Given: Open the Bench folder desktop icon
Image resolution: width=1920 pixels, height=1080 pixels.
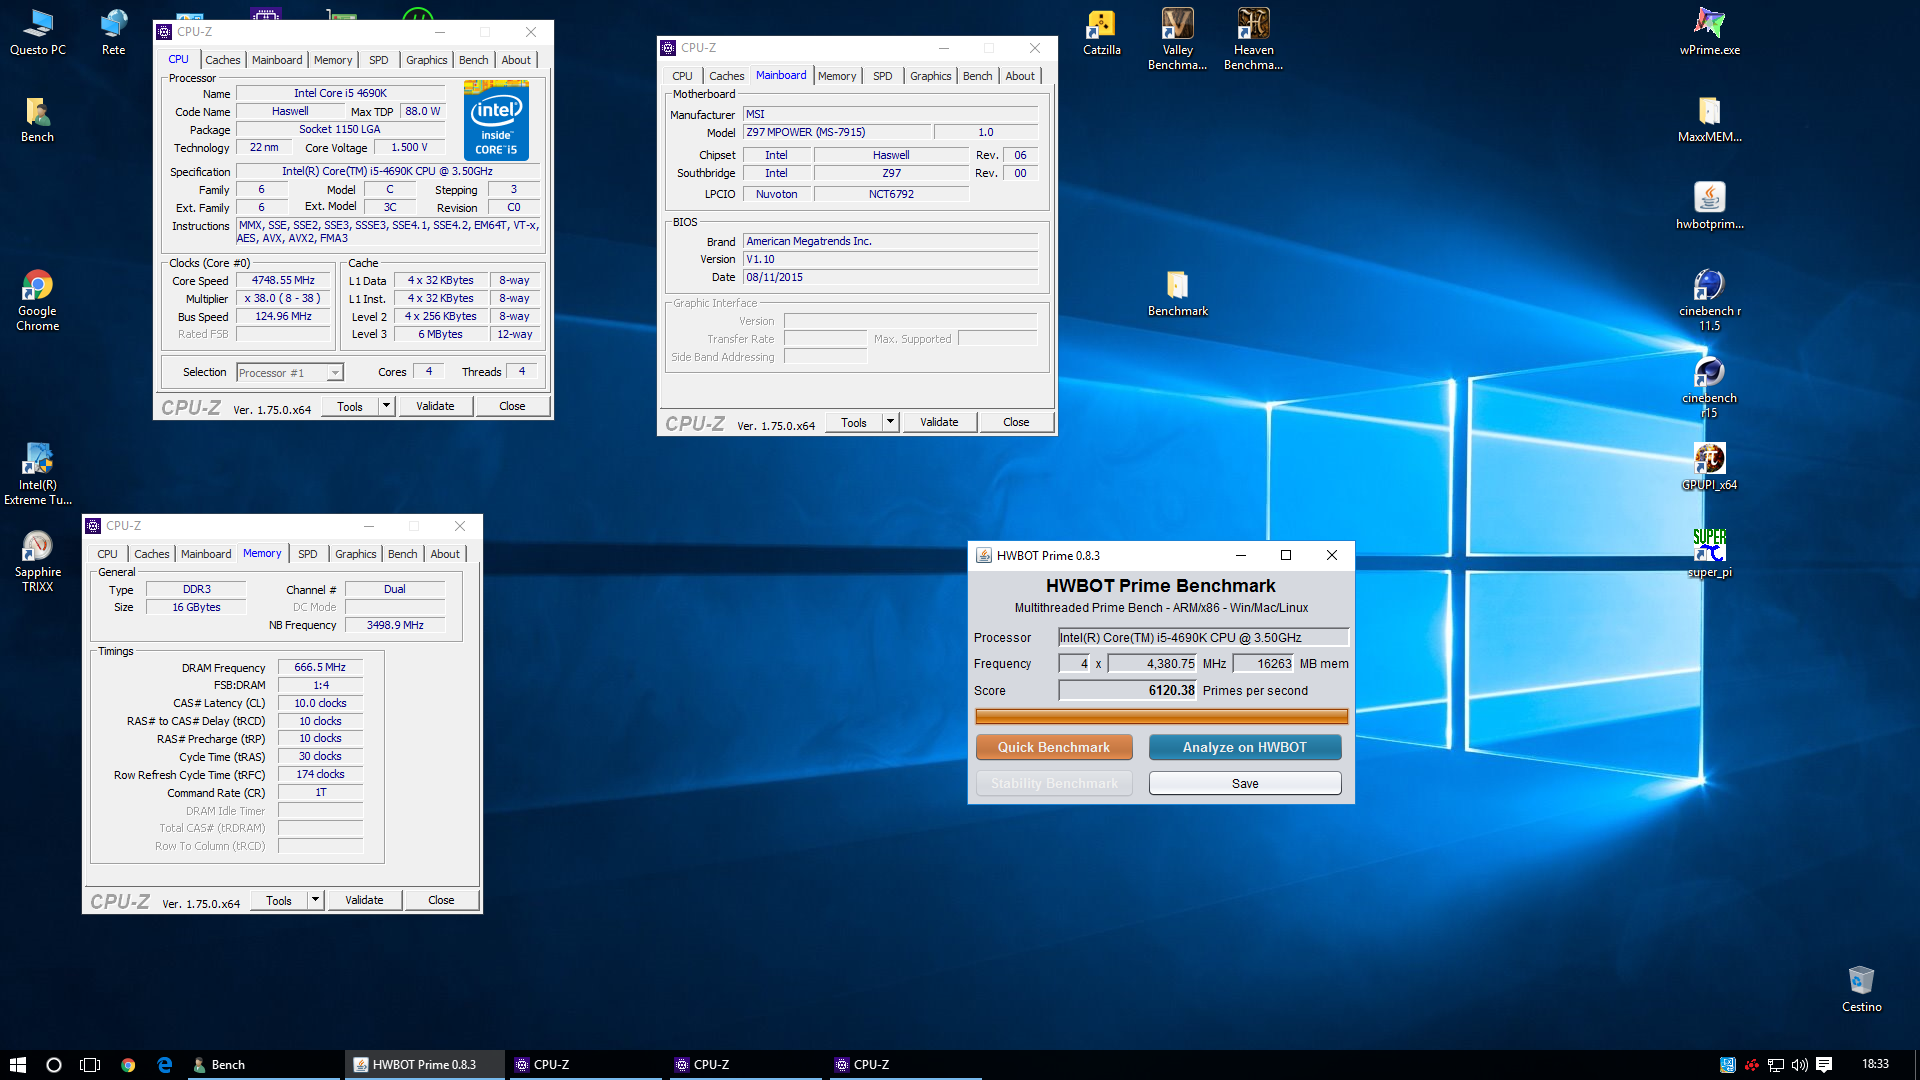Looking at the screenshot, I should (38, 119).
